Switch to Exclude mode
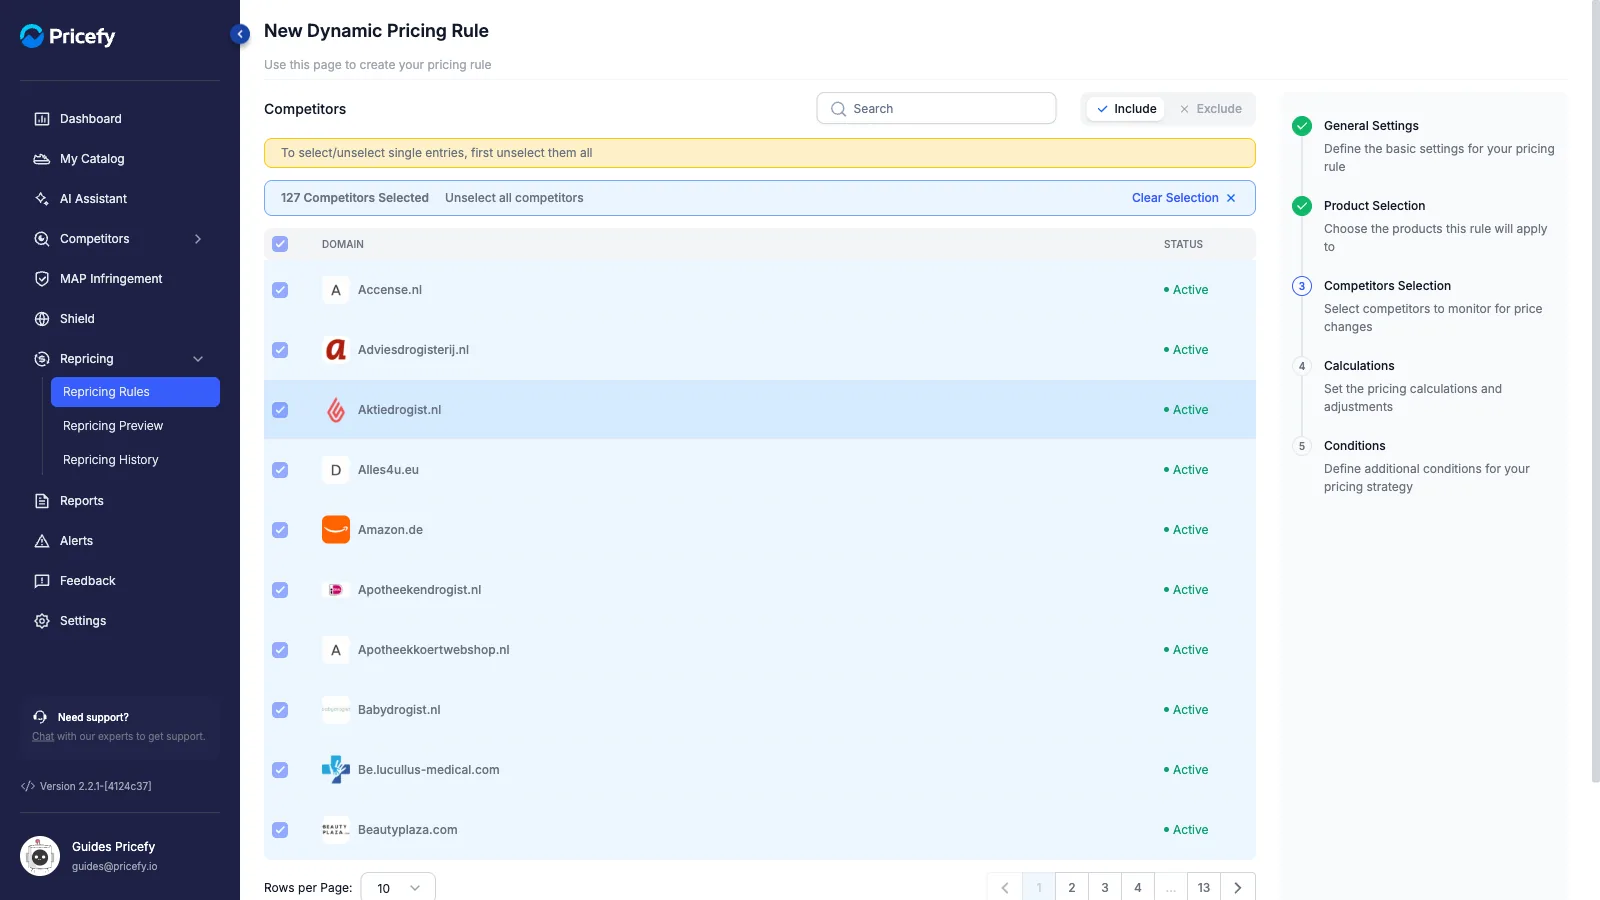 (1210, 109)
